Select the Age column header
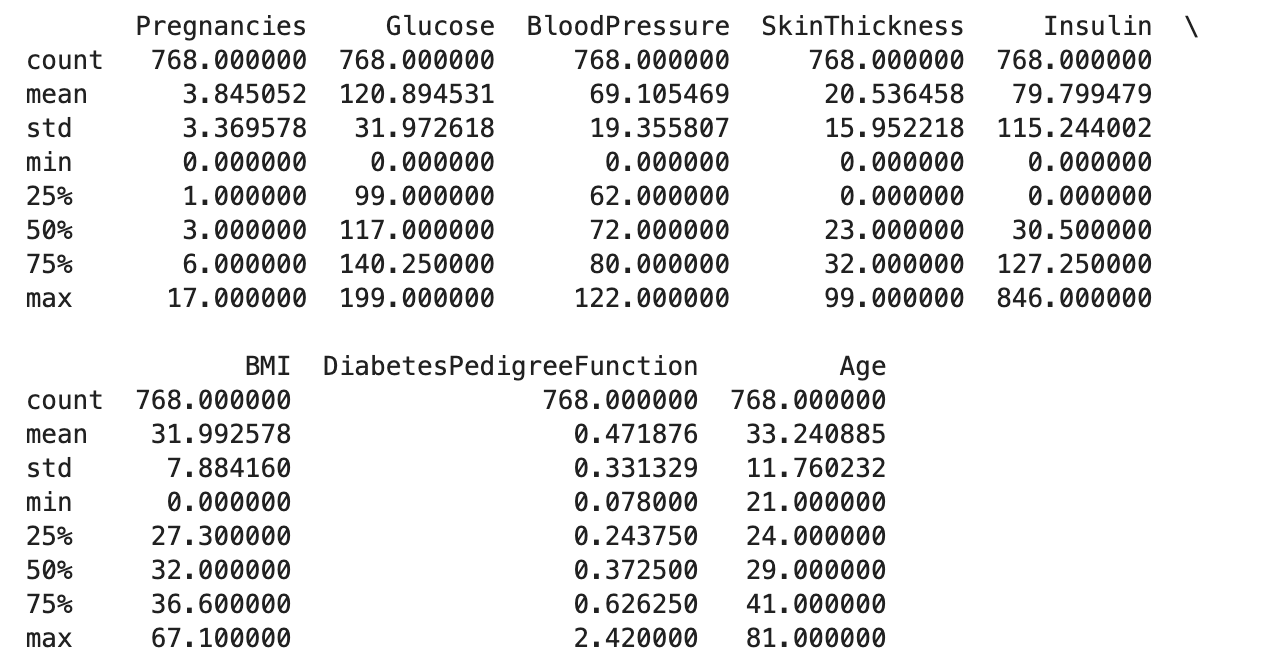This screenshot has width=1272, height=672. coord(863,367)
